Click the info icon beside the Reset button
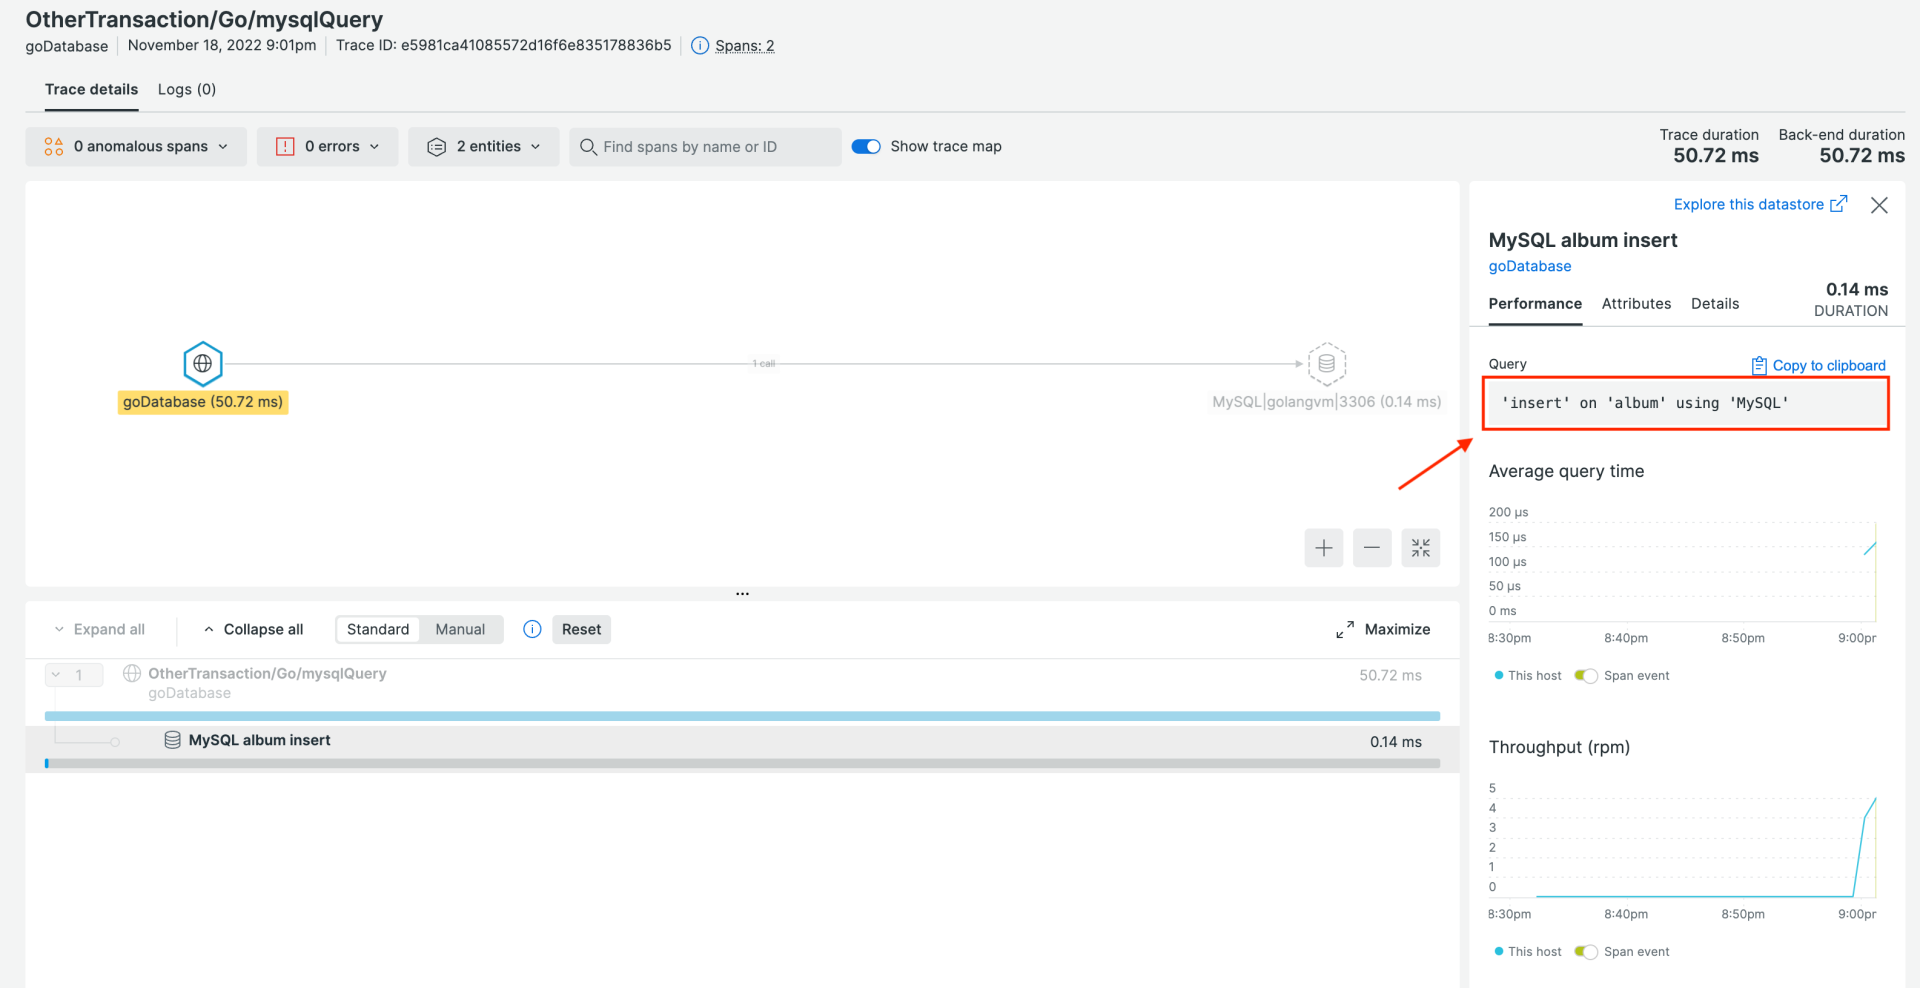Viewport: 1920px width, 988px height. click(x=531, y=629)
